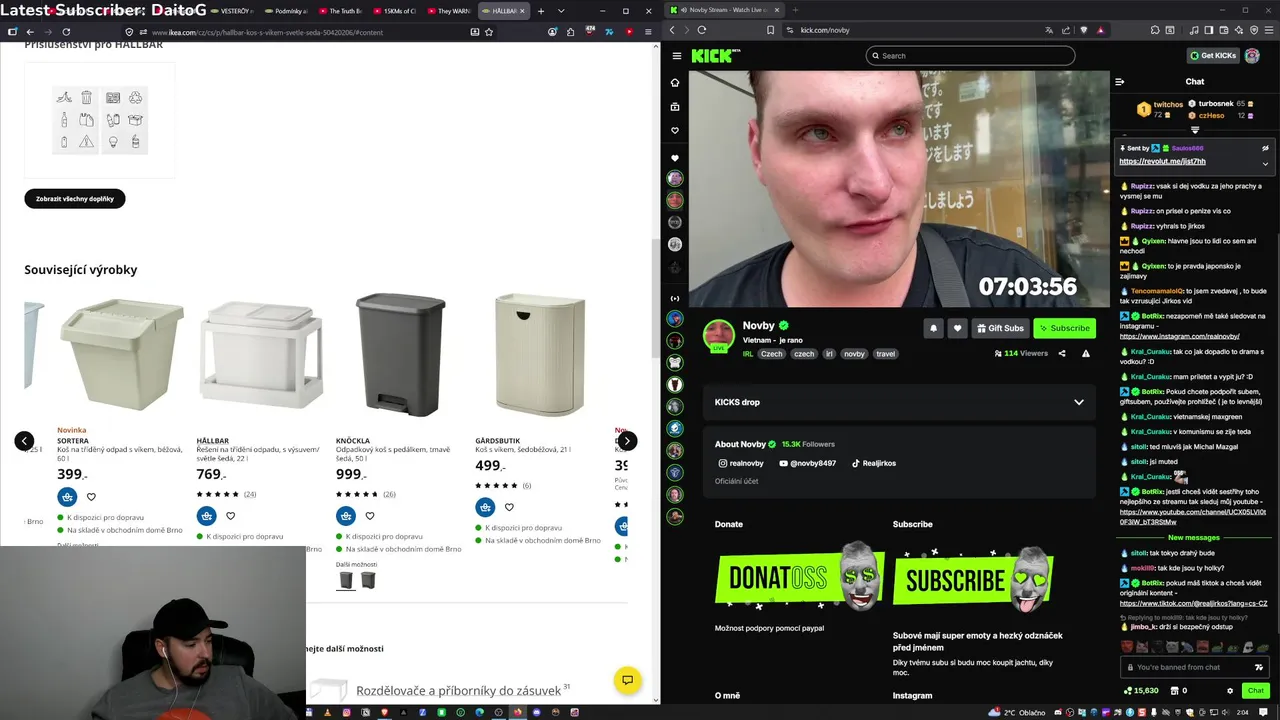Go to Kick home icon in sidebar
Viewport: 1280px width, 720px height.
point(675,83)
